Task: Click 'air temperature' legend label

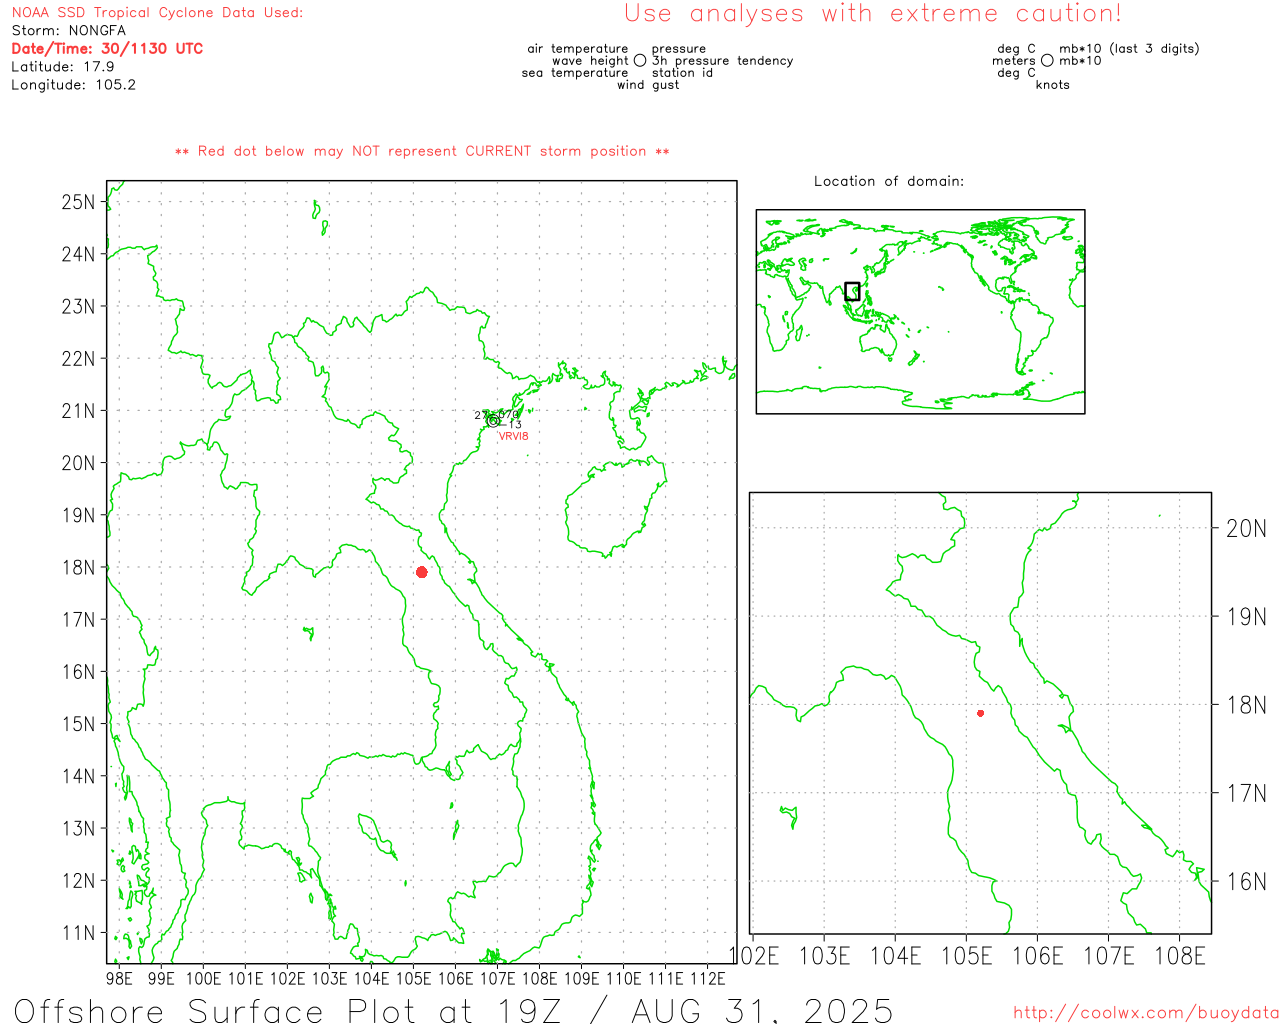Action: [578, 49]
